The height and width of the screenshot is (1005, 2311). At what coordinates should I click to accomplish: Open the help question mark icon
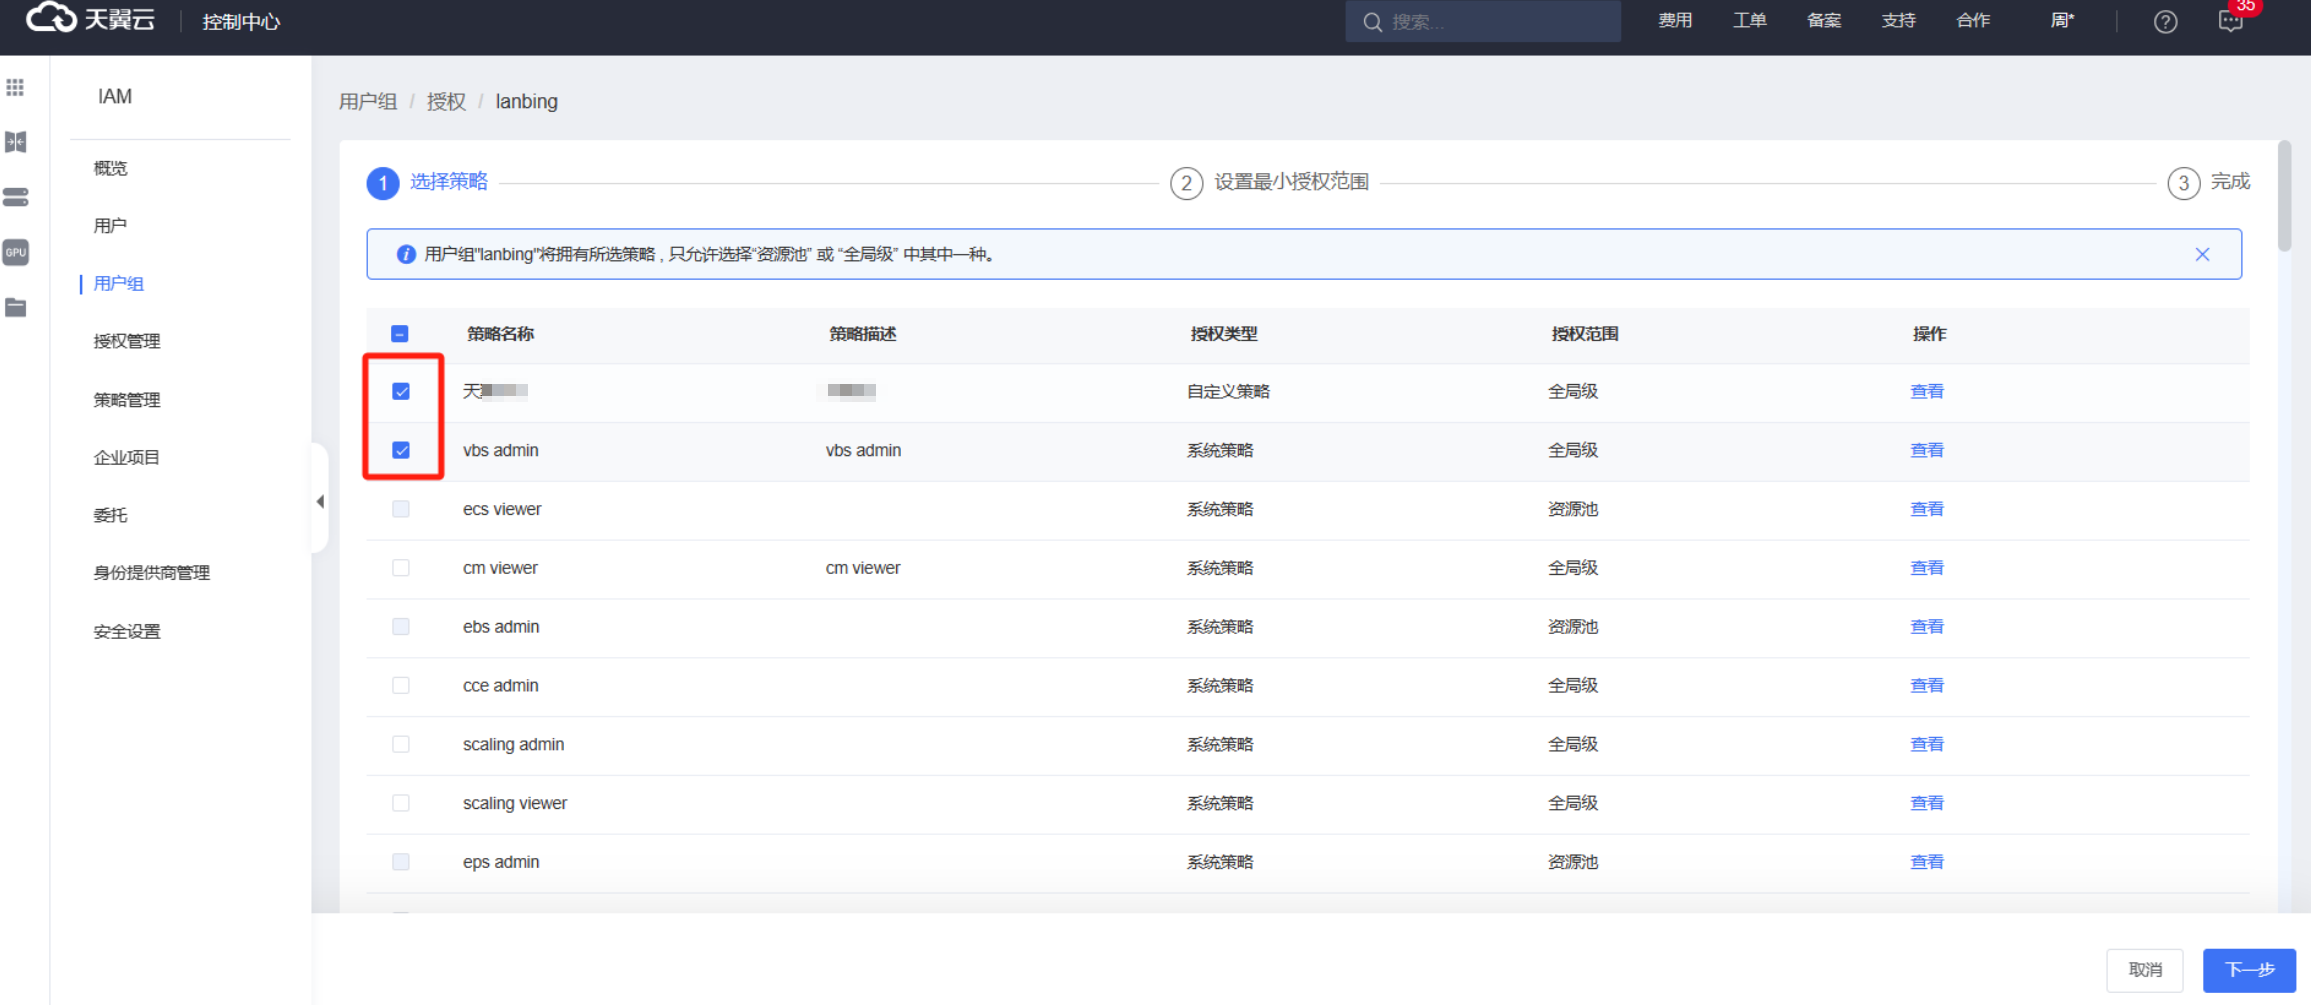[x=2165, y=22]
